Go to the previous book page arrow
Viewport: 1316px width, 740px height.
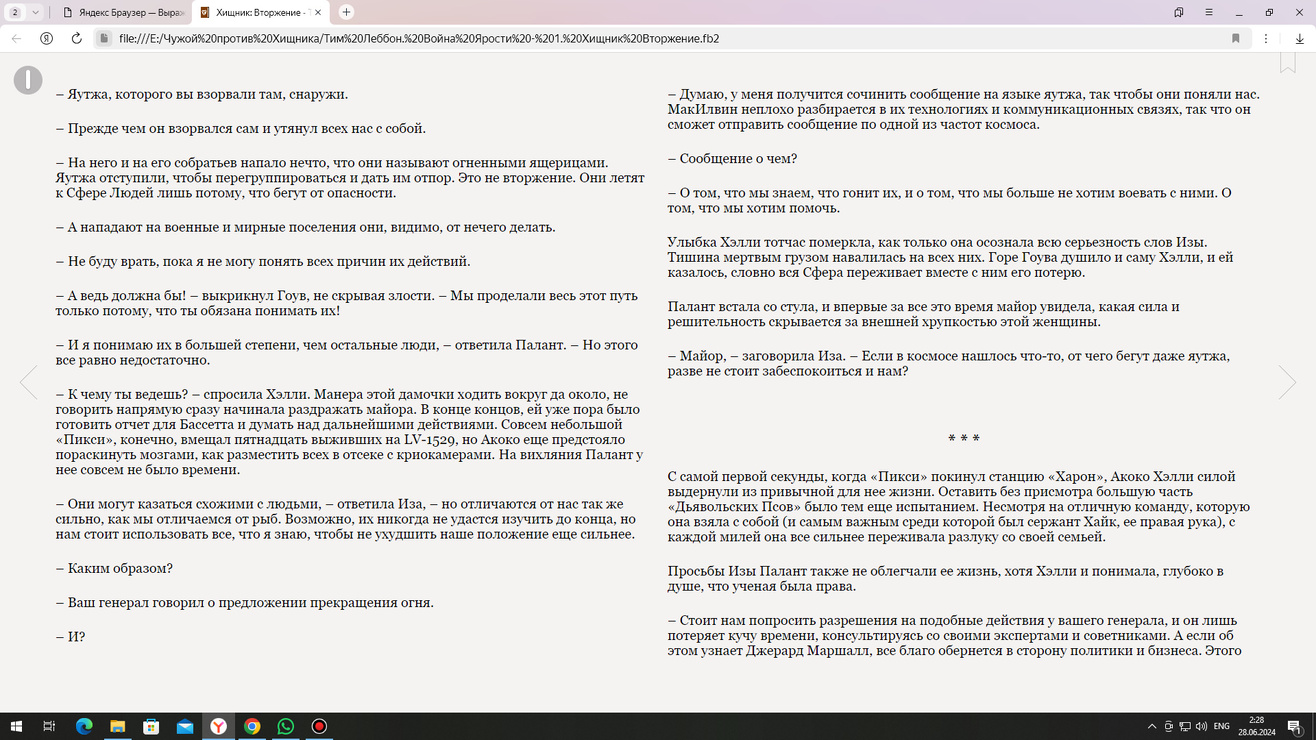28,382
